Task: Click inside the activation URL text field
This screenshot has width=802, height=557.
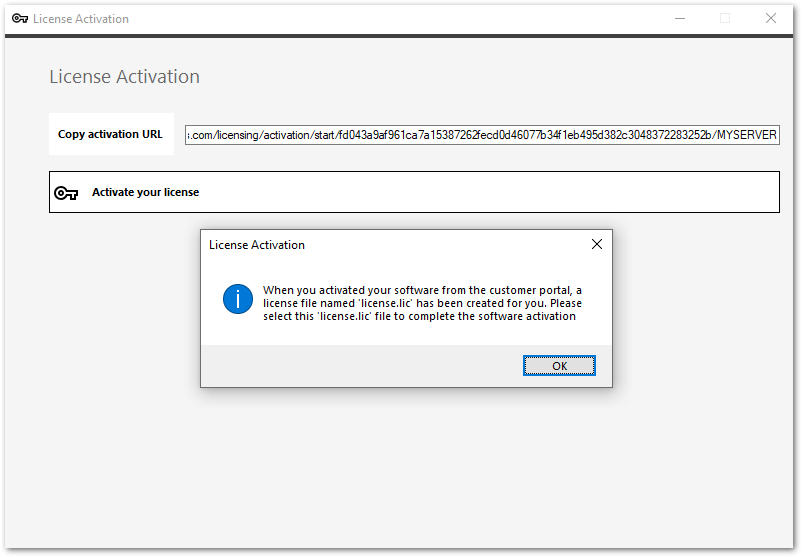Action: [x=480, y=135]
